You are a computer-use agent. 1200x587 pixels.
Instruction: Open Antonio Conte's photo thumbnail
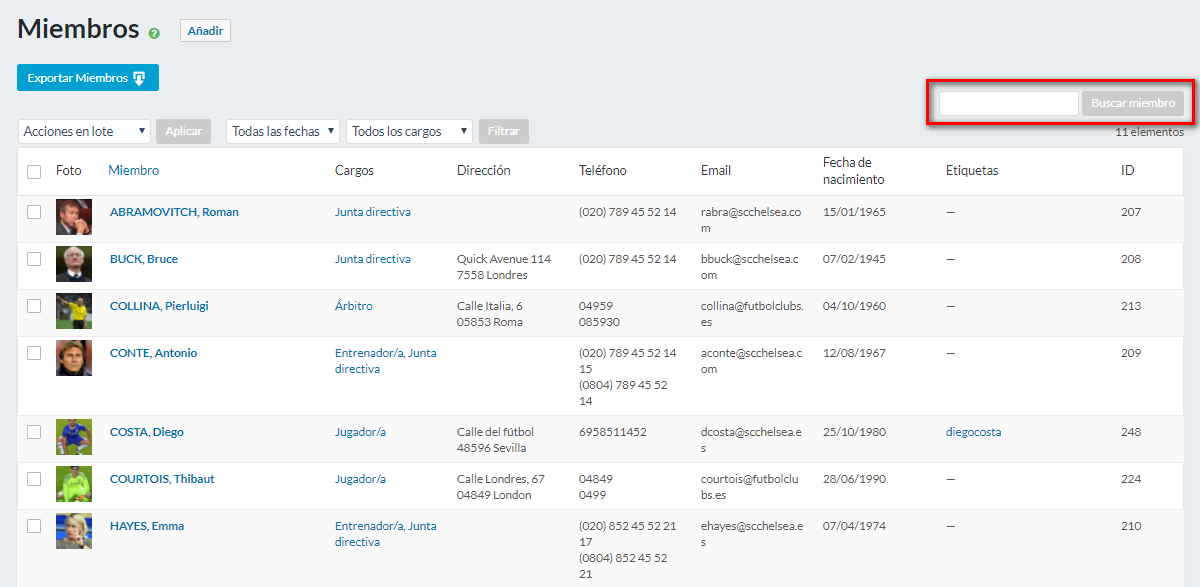[74, 358]
